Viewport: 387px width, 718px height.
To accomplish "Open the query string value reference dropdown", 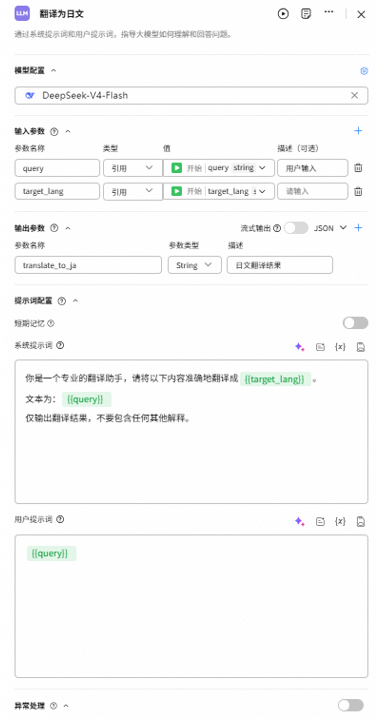I will (219, 168).
